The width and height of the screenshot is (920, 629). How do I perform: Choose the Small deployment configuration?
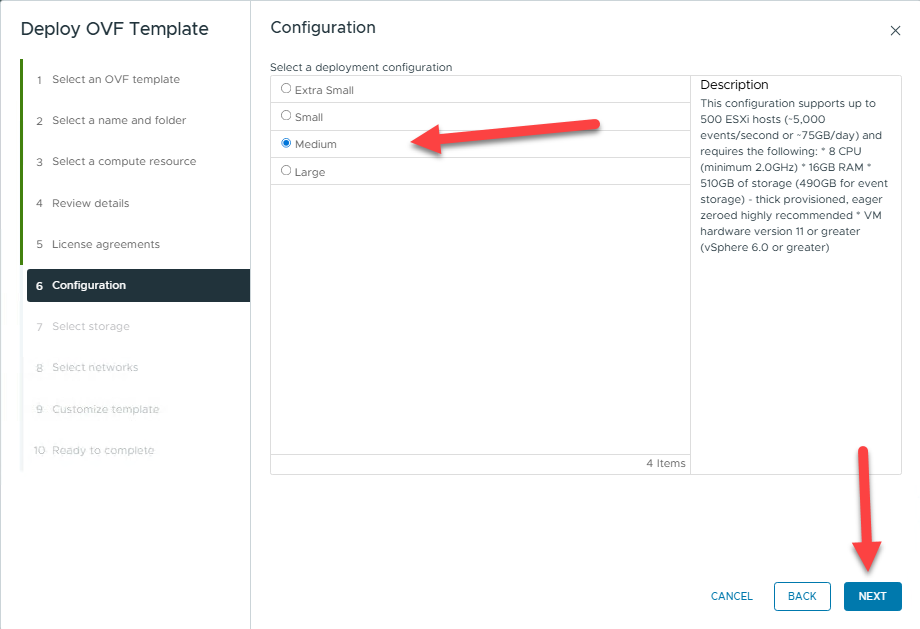(287, 116)
